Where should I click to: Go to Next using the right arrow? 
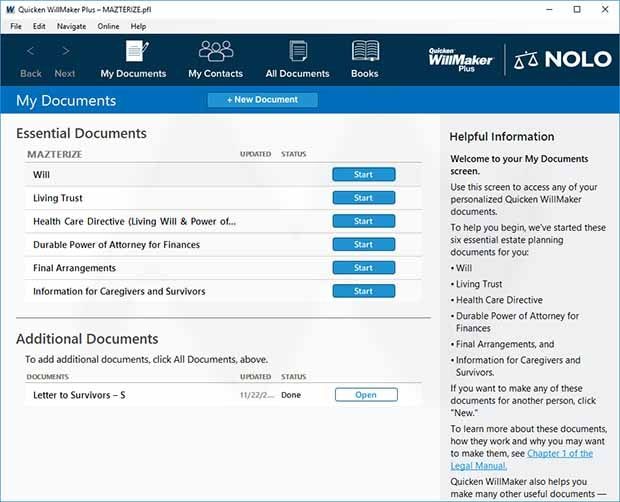point(66,51)
